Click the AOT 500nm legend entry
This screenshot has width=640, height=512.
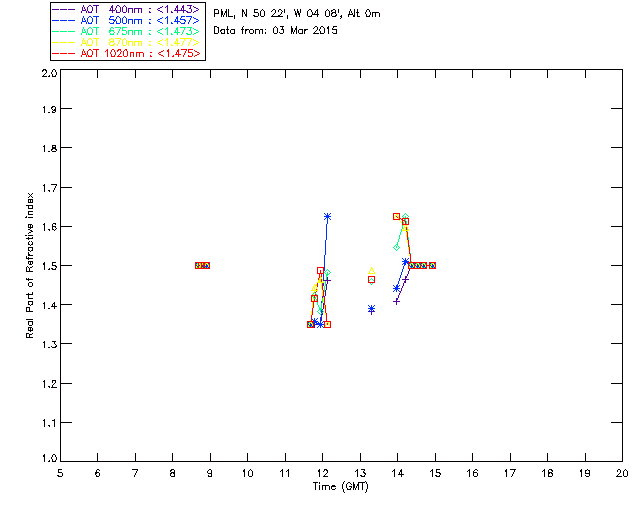(x=127, y=20)
